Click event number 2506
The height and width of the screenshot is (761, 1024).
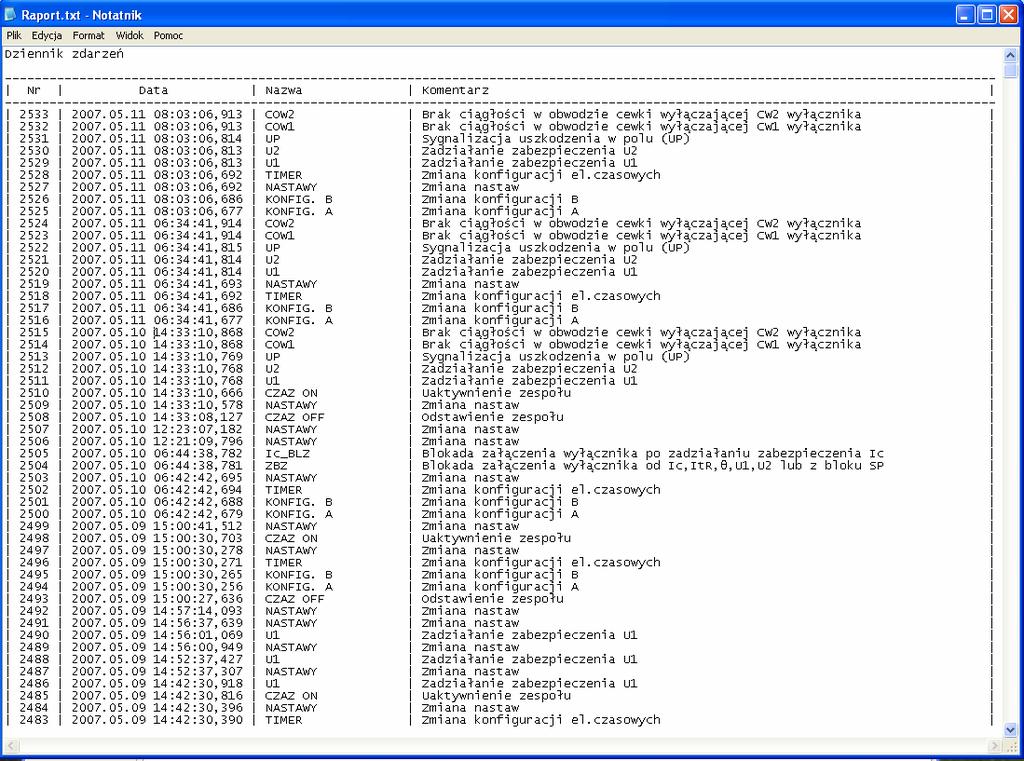[x=34, y=442]
